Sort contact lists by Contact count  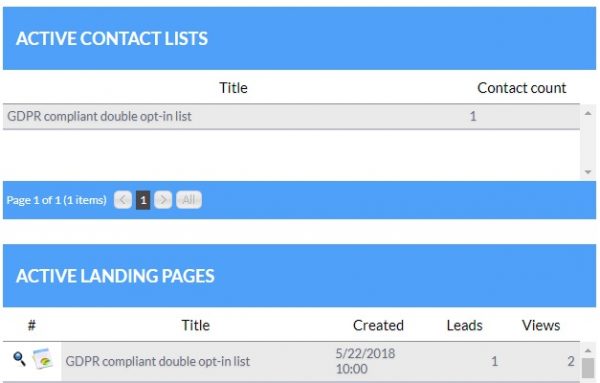point(522,88)
